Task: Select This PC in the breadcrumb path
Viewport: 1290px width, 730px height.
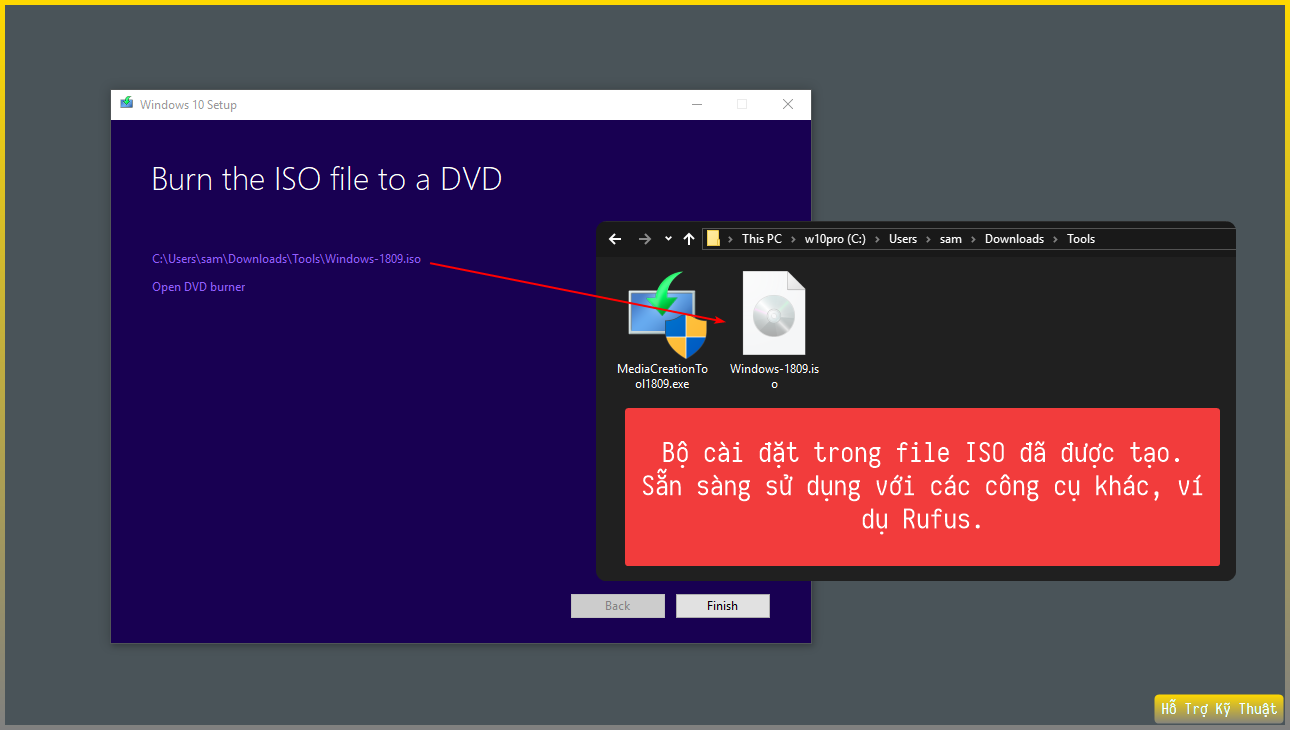Action: pyautogui.click(x=762, y=239)
